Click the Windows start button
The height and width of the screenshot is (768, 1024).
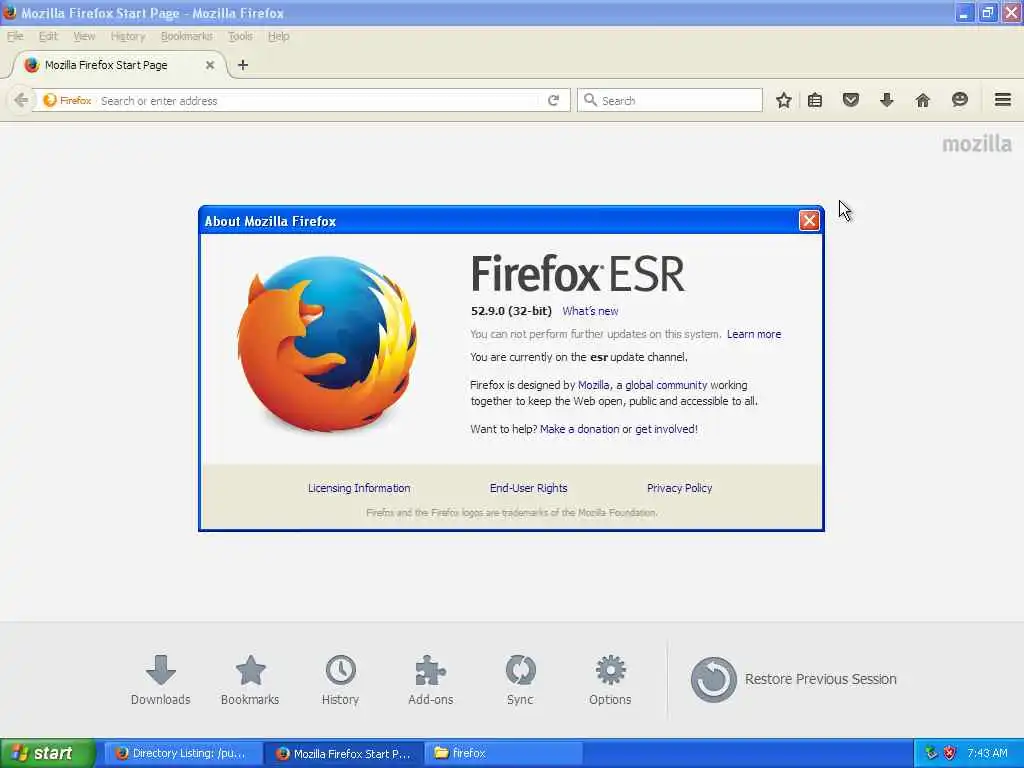[x=48, y=753]
